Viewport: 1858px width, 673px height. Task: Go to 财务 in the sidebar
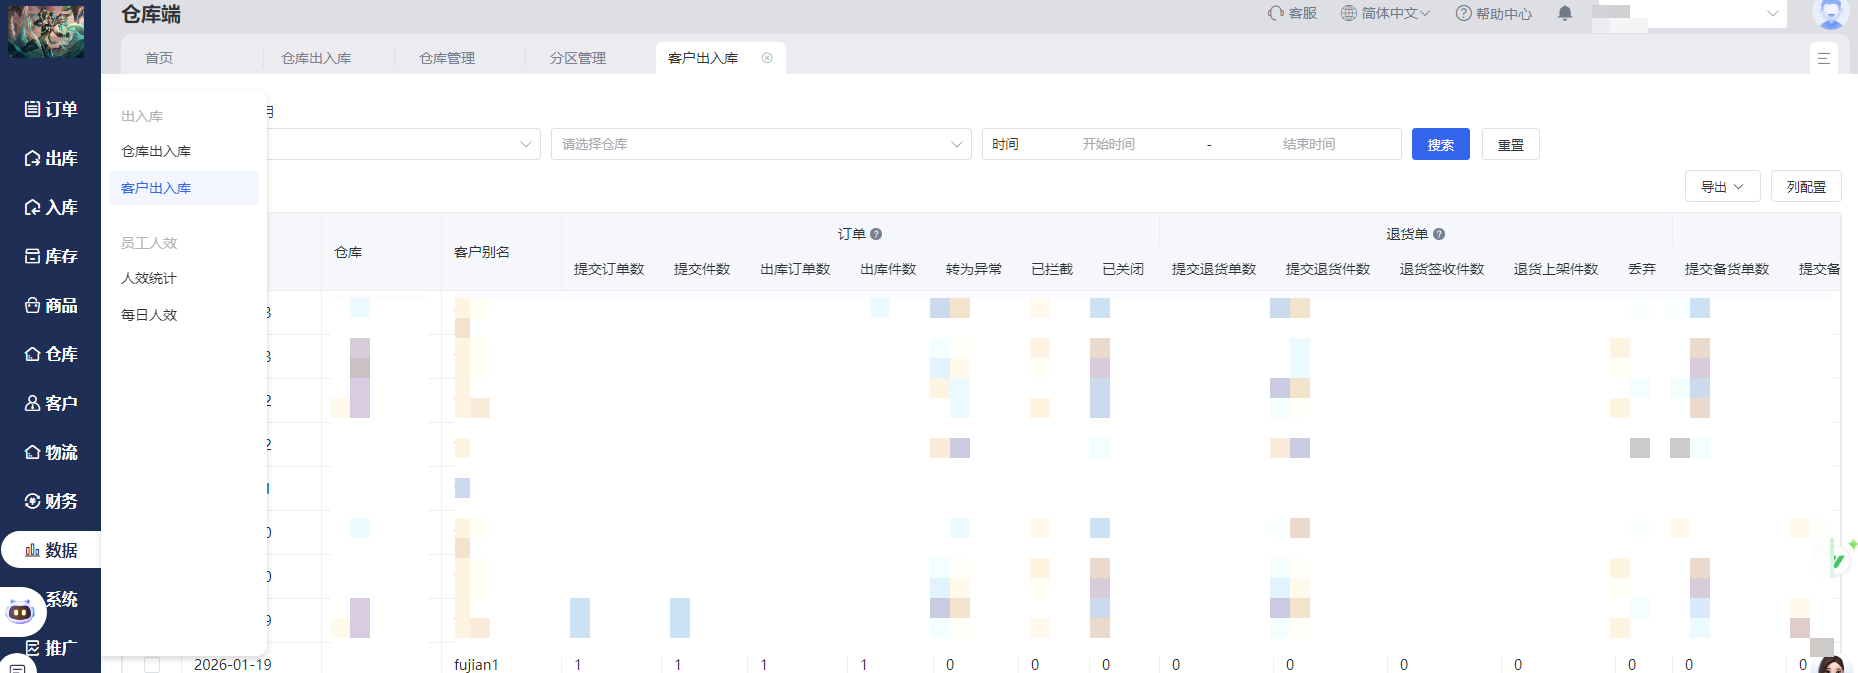coord(51,501)
